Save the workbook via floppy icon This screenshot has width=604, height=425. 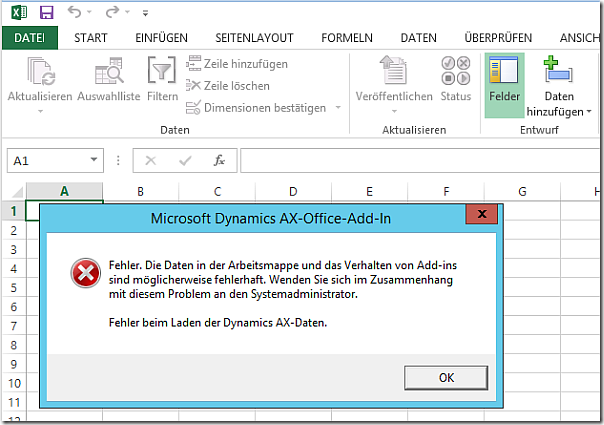point(47,13)
